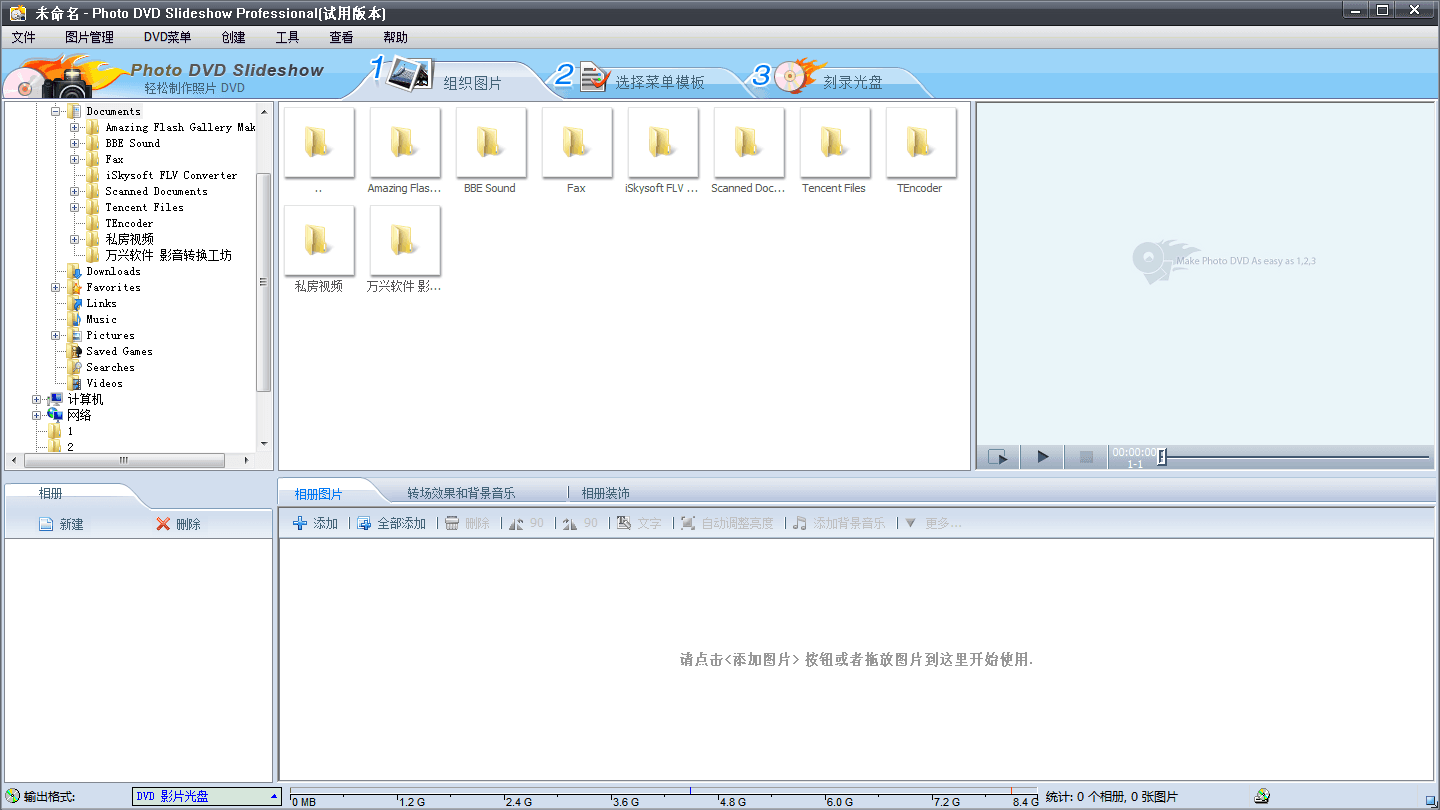Click Delete album (删除) red X icon

click(x=163, y=524)
